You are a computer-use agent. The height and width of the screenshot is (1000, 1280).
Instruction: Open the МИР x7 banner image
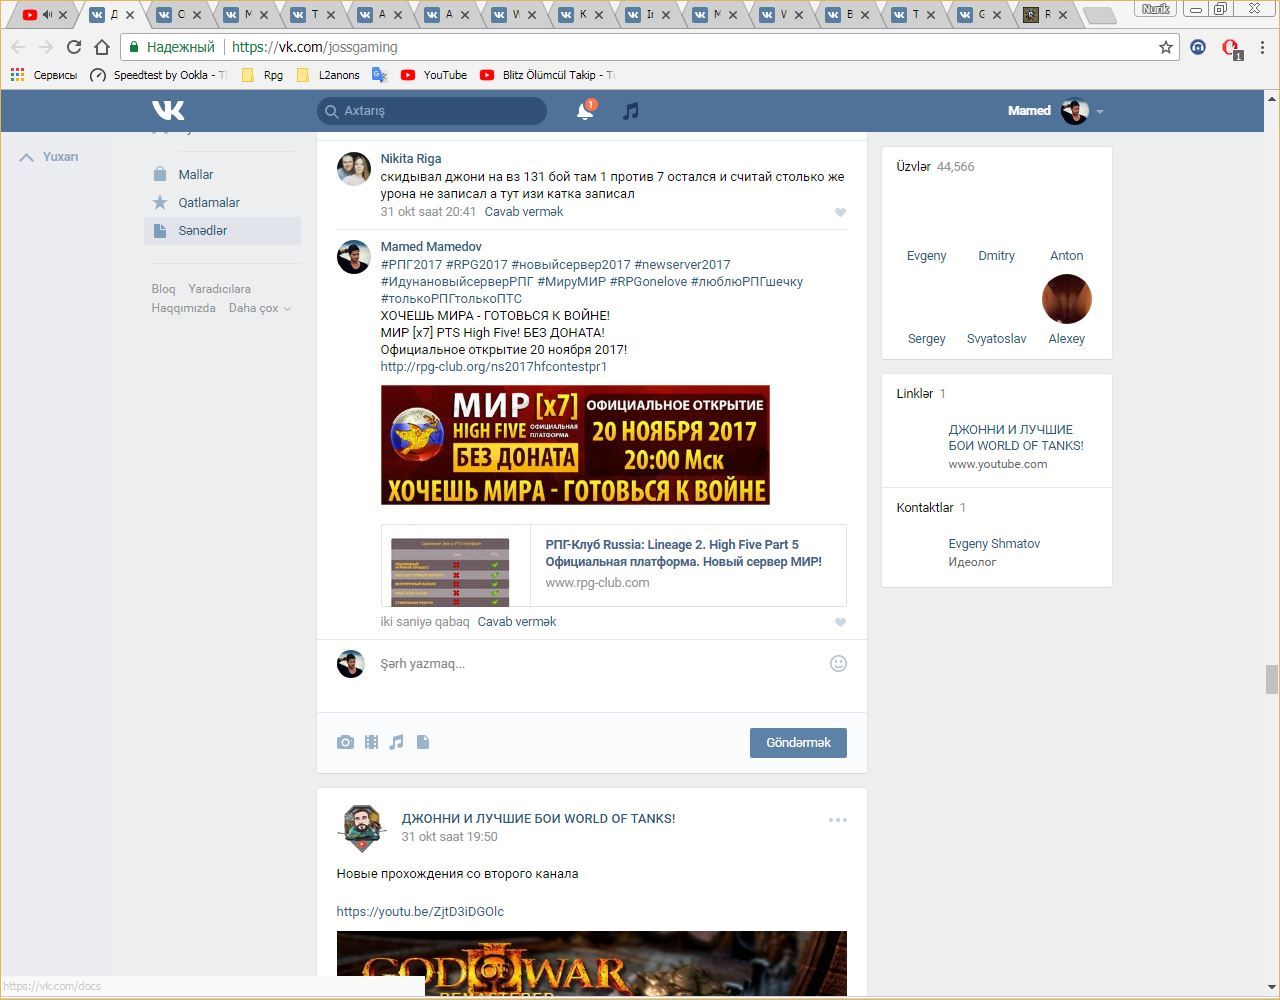[575, 445]
